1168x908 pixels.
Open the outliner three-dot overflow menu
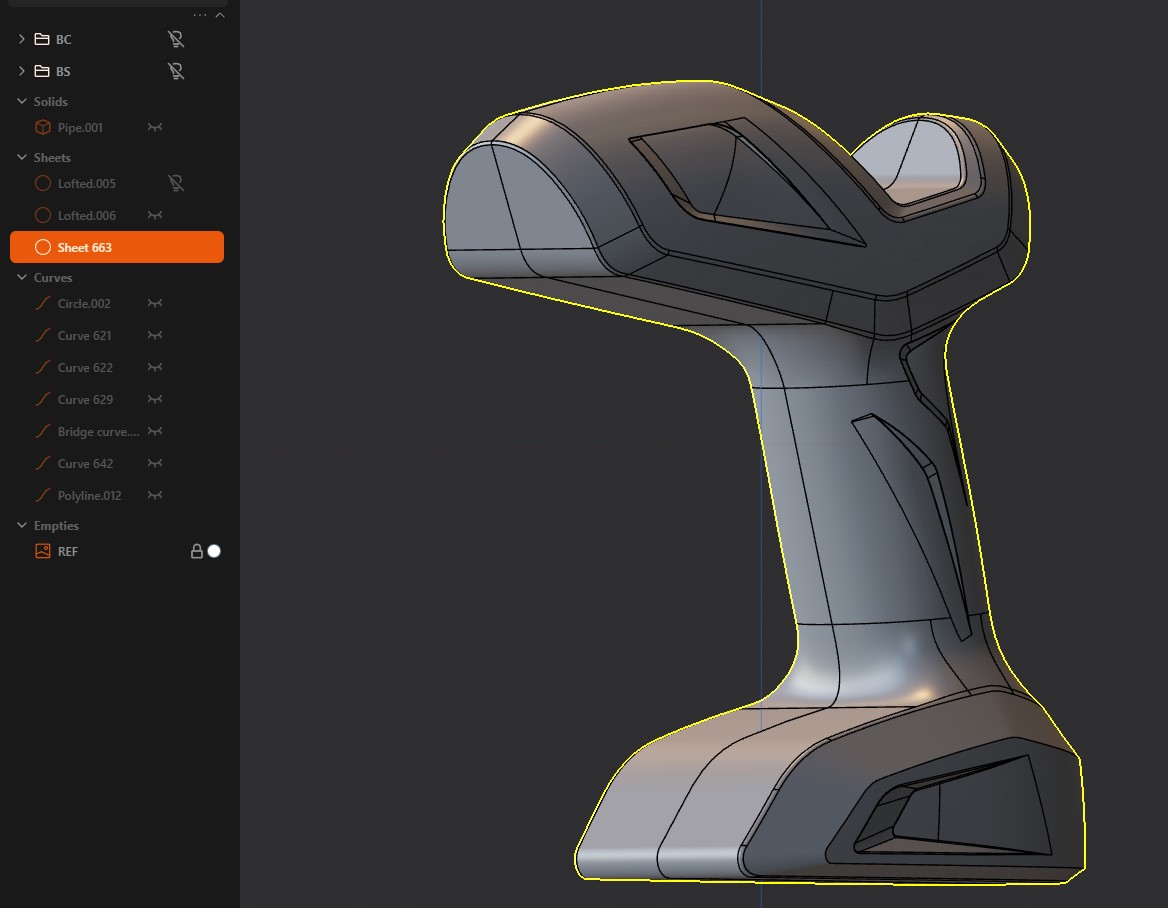[199, 13]
